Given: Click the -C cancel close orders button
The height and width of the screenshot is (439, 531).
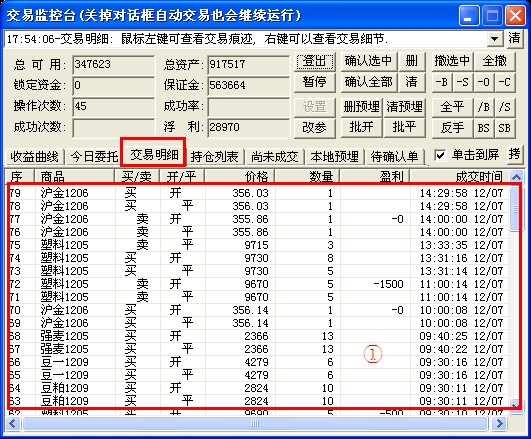Looking at the screenshot, I should click(505, 82).
